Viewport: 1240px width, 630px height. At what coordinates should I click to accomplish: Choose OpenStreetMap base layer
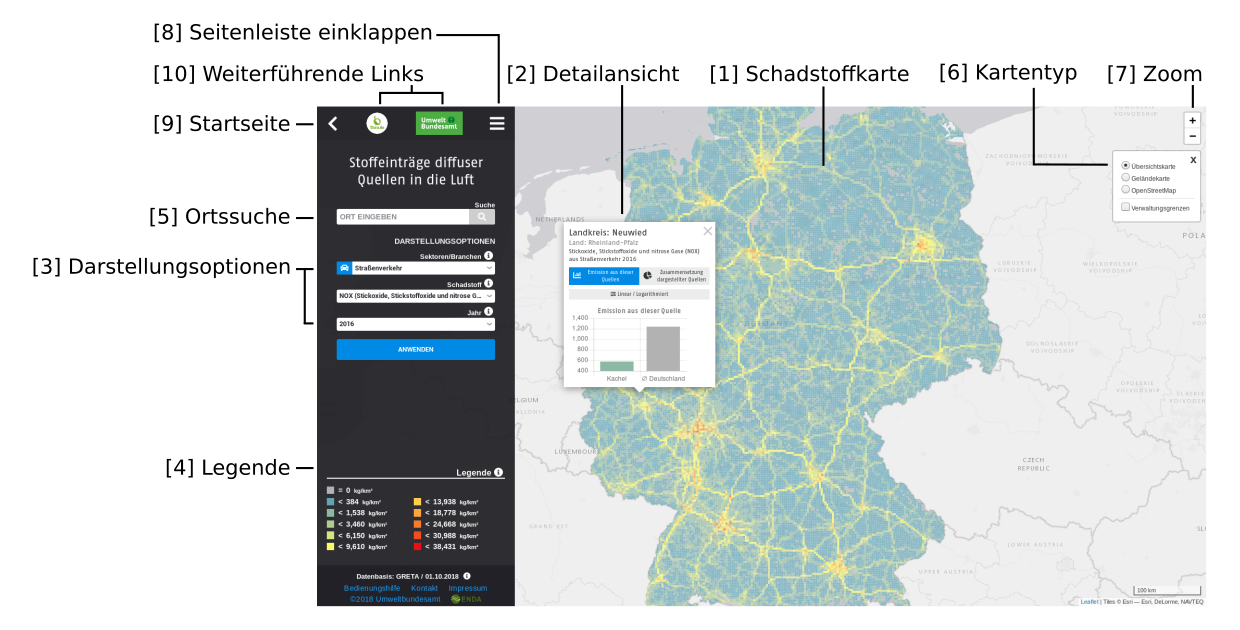pyautogui.click(x=1126, y=189)
